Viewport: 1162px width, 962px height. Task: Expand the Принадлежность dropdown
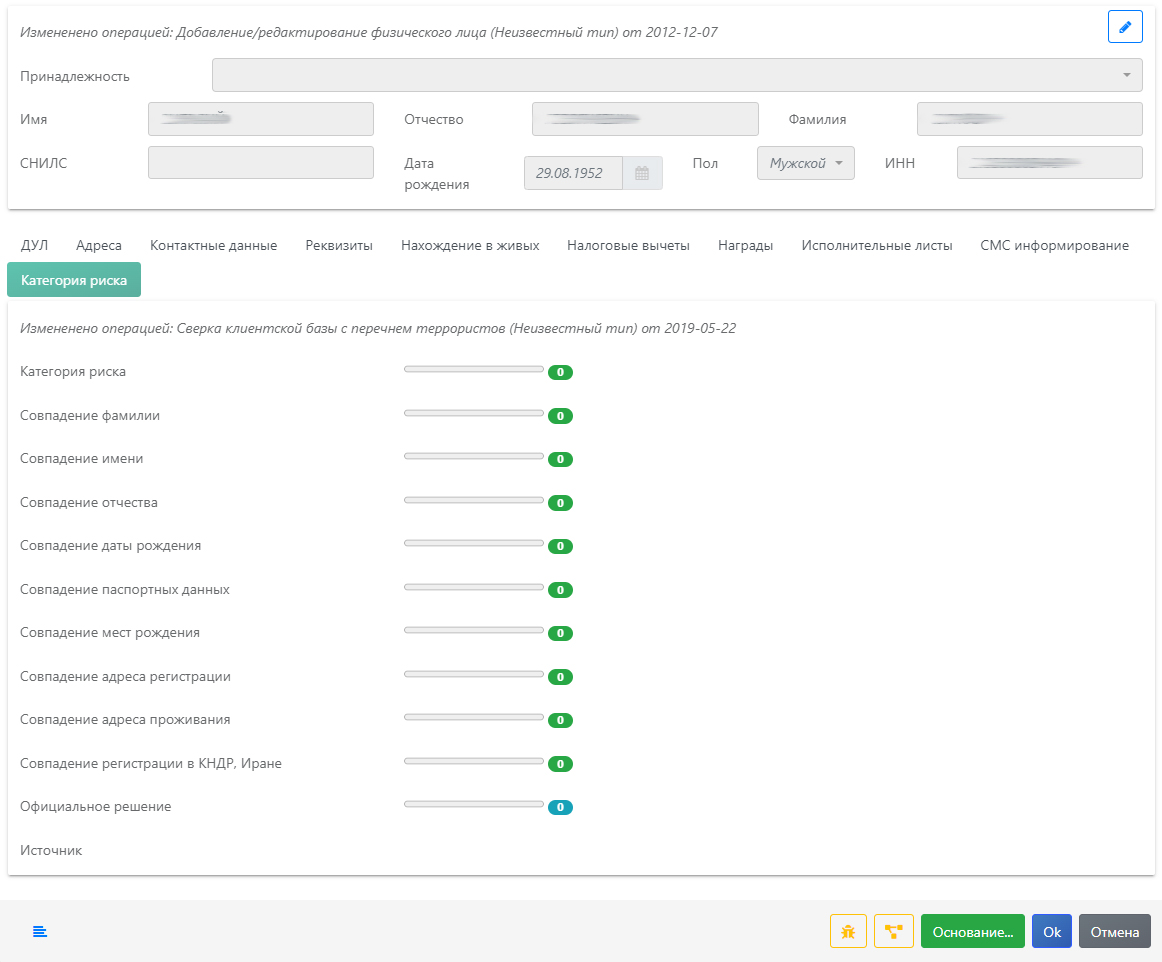coord(677,75)
